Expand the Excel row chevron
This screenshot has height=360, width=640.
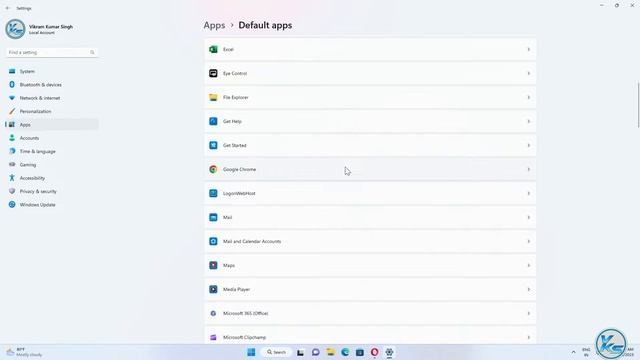(529, 49)
